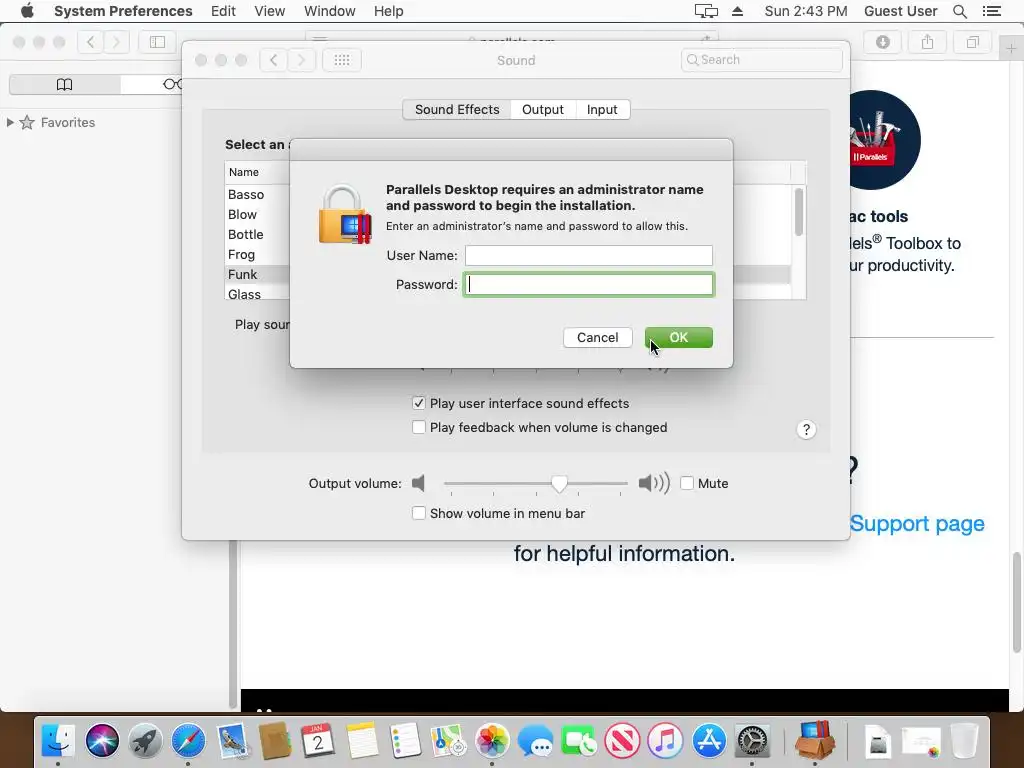Click Safari Share toolbar button
This screenshot has height=768, width=1024.
(x=927, y=42)
